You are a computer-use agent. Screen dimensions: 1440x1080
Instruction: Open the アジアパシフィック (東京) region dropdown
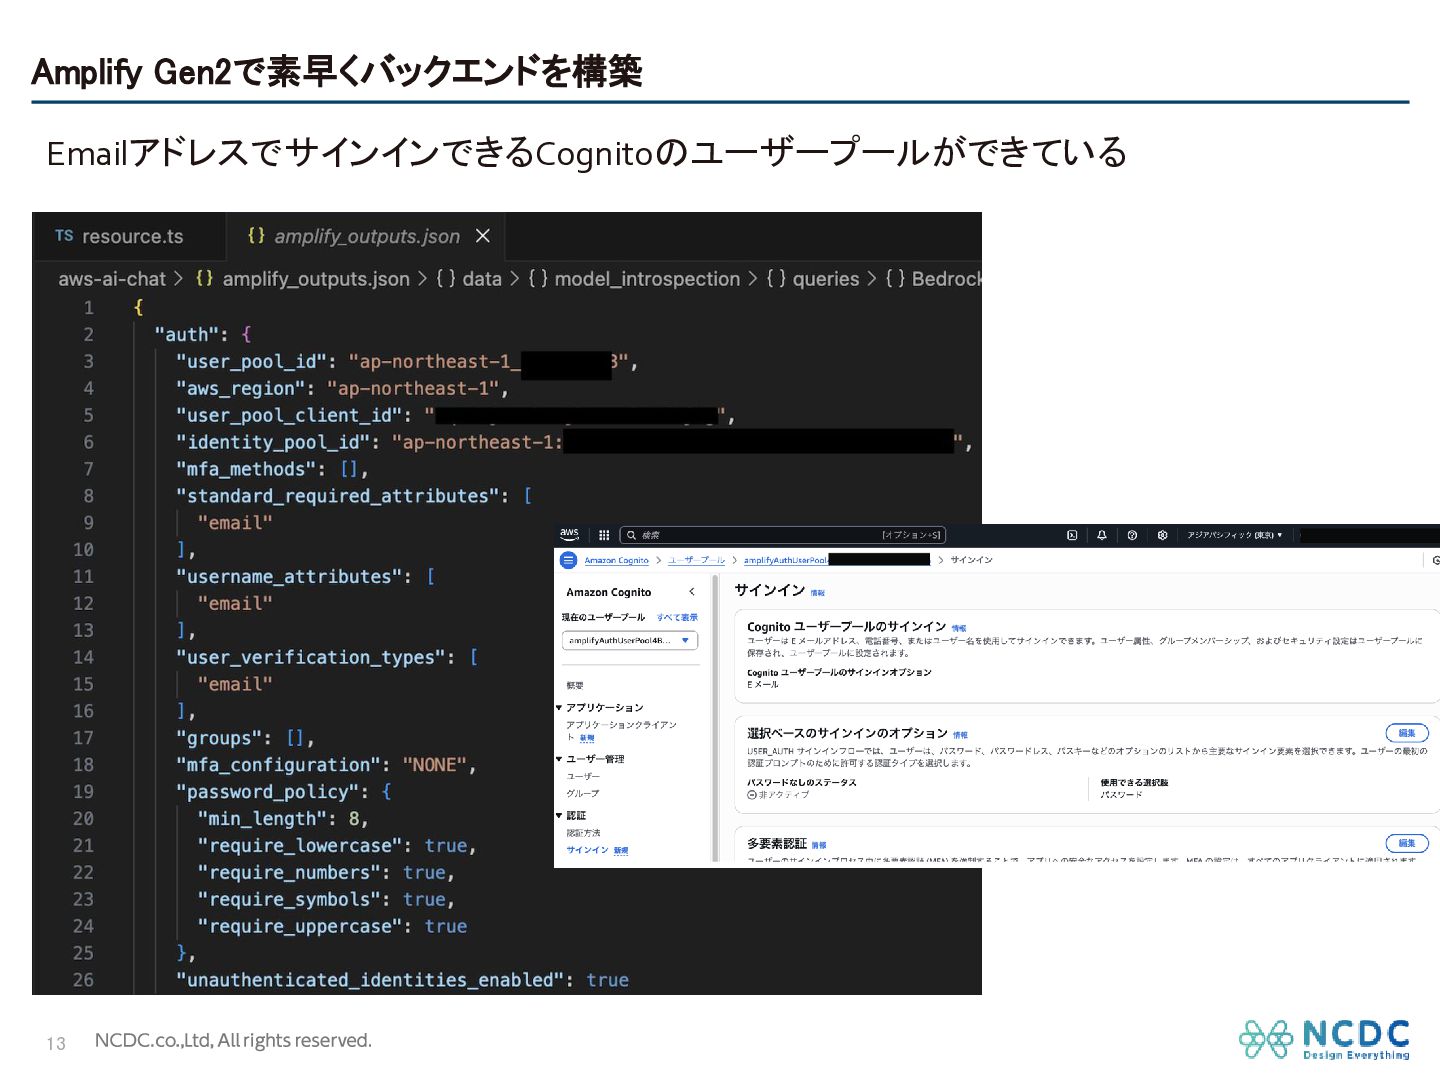1234,535
